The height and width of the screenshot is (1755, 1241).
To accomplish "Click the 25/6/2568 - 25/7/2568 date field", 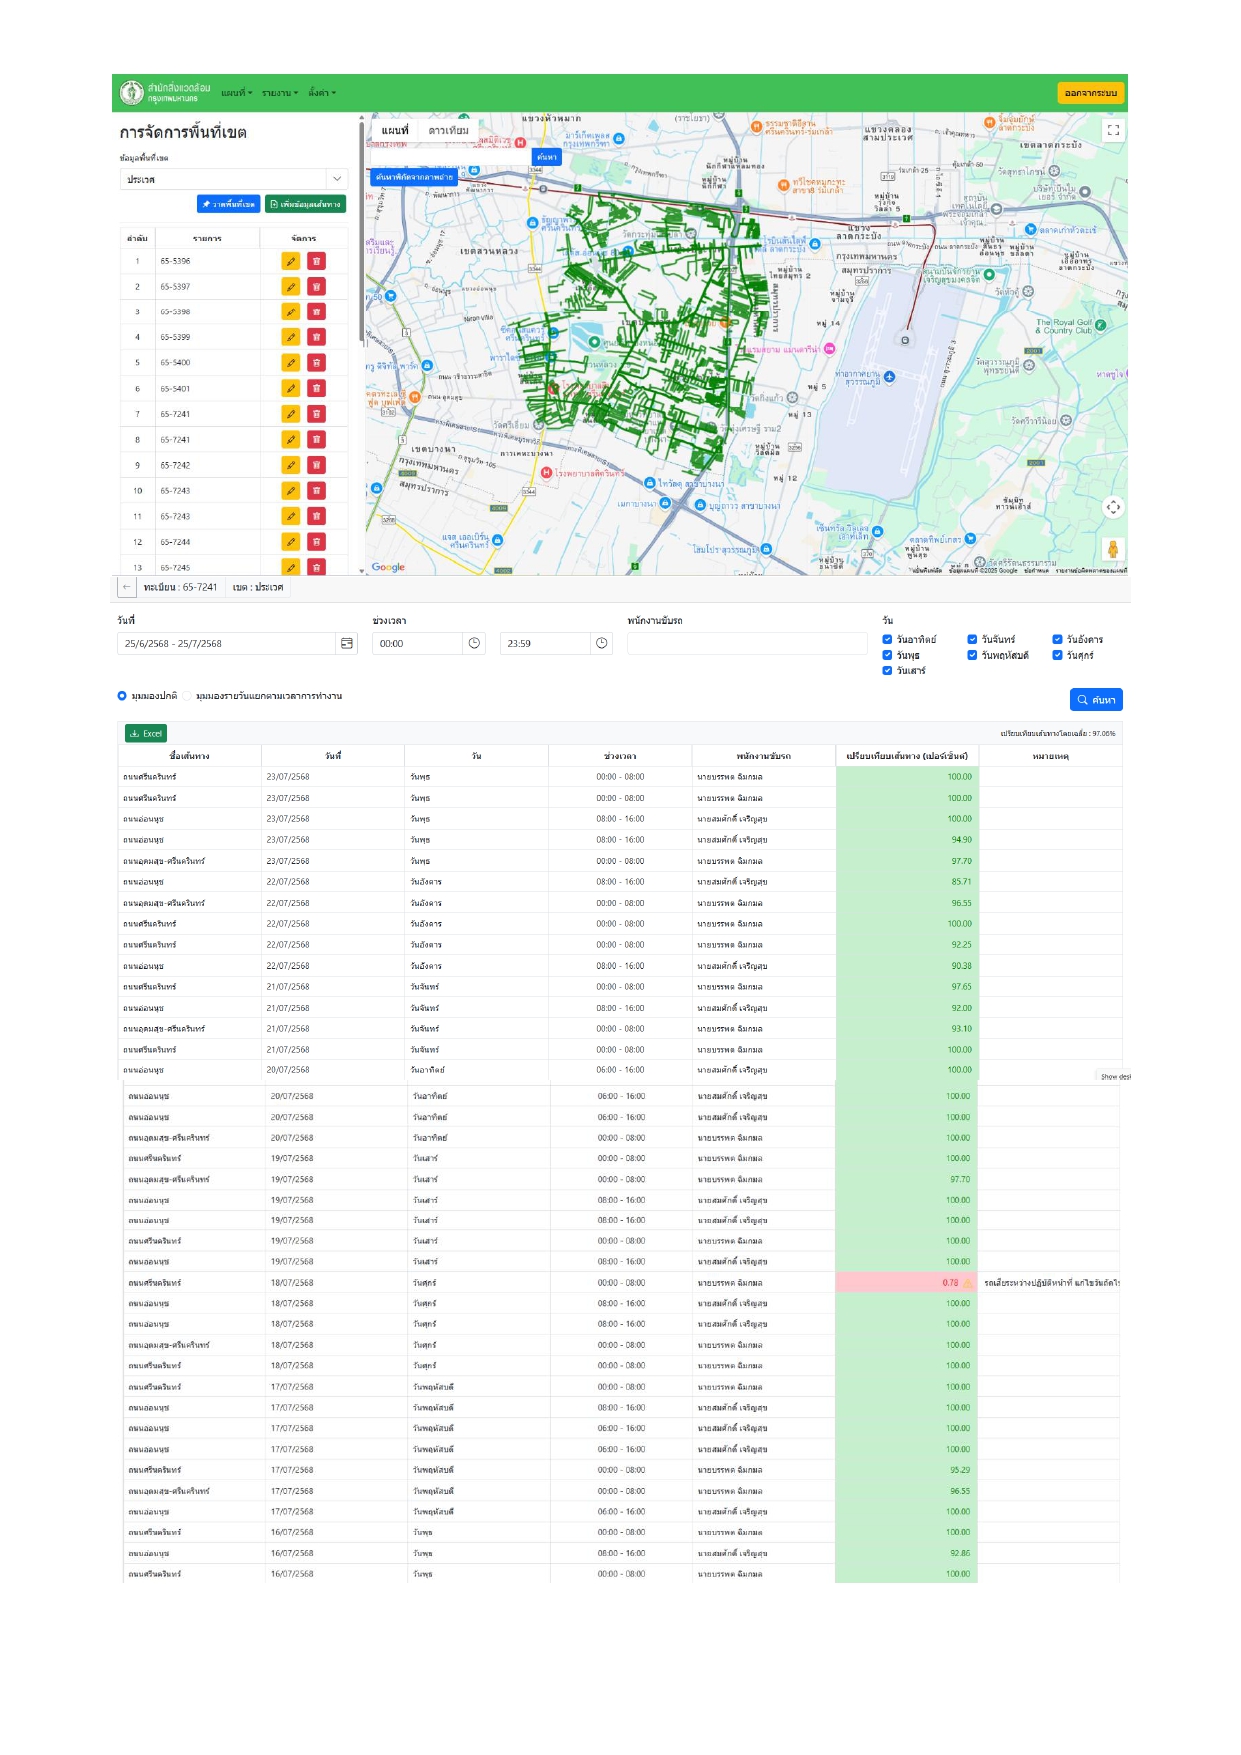I will click(x=226, y=643).
